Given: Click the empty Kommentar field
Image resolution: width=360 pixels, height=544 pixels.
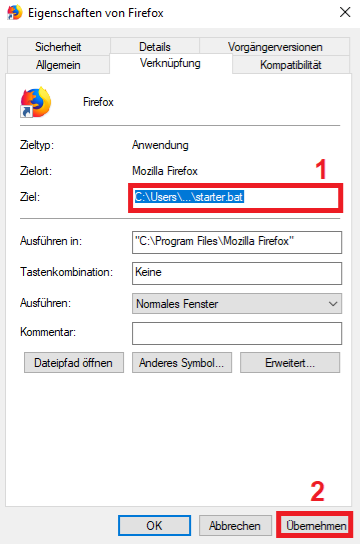Looking at the screenshot, I should (x=237, y=333).
